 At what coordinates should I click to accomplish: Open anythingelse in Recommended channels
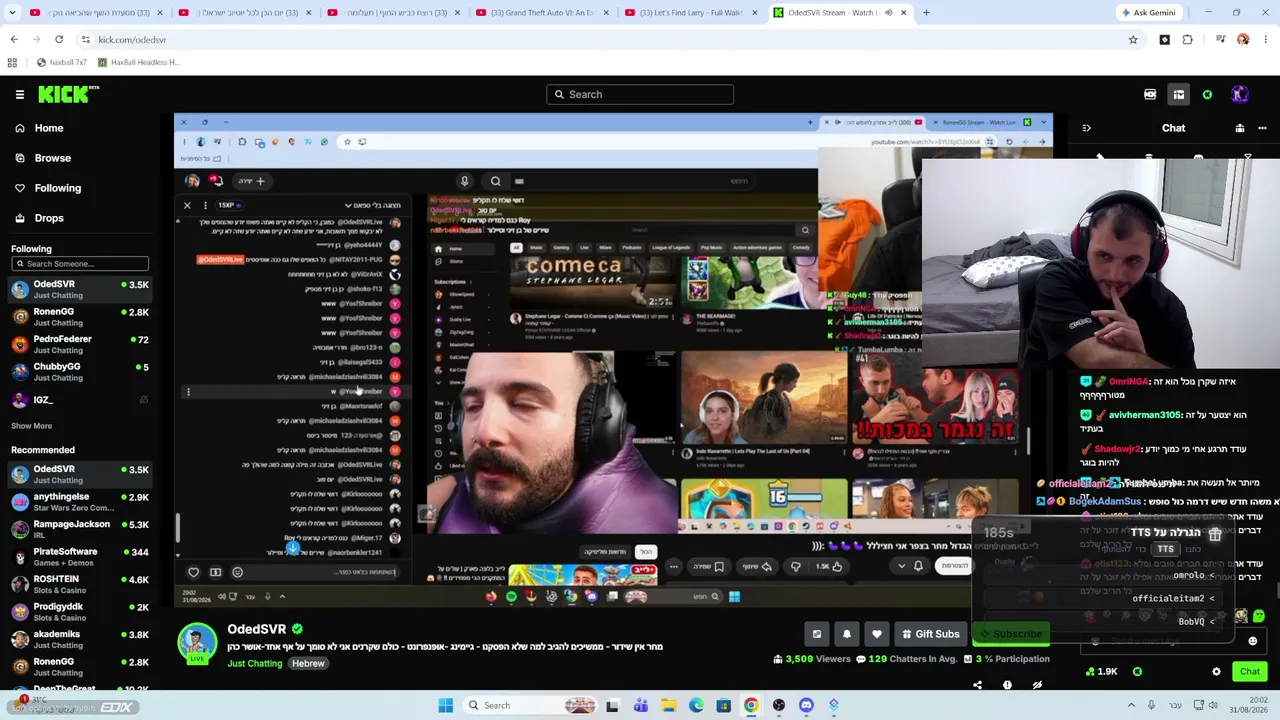80,502
